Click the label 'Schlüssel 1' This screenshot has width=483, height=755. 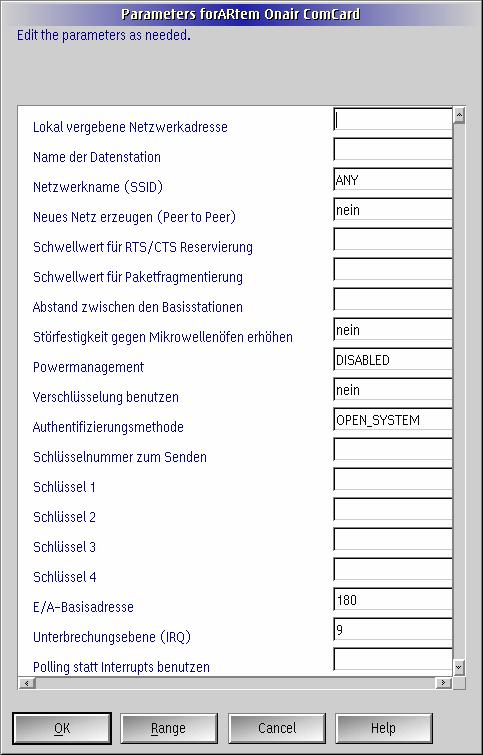(x=64, y=487)
